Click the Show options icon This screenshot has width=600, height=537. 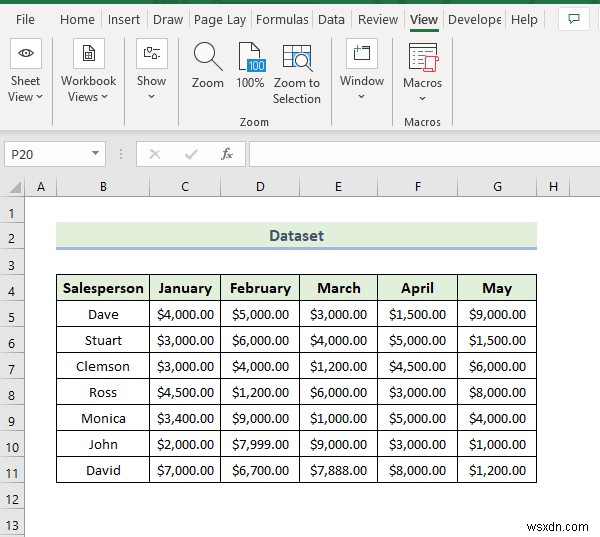(152, 54)
